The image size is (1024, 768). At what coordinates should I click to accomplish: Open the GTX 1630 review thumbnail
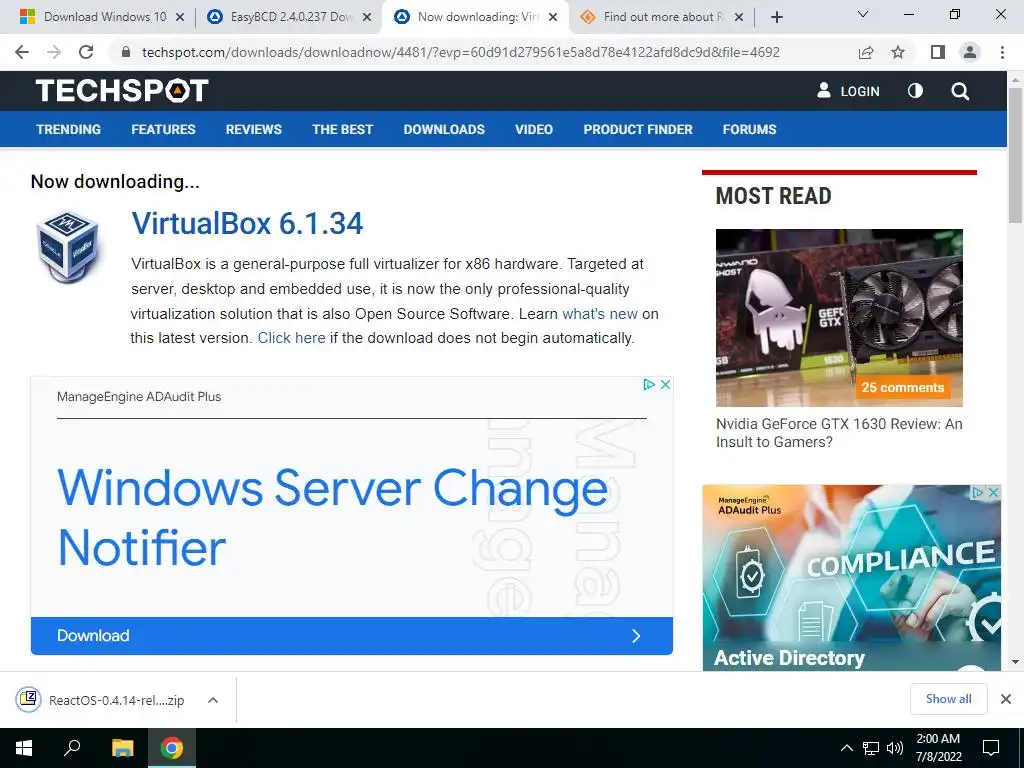[x=839, y=317]
